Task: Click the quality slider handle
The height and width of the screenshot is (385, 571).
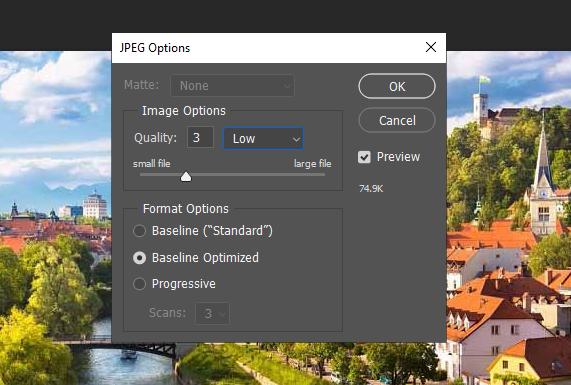Action: 186,176
